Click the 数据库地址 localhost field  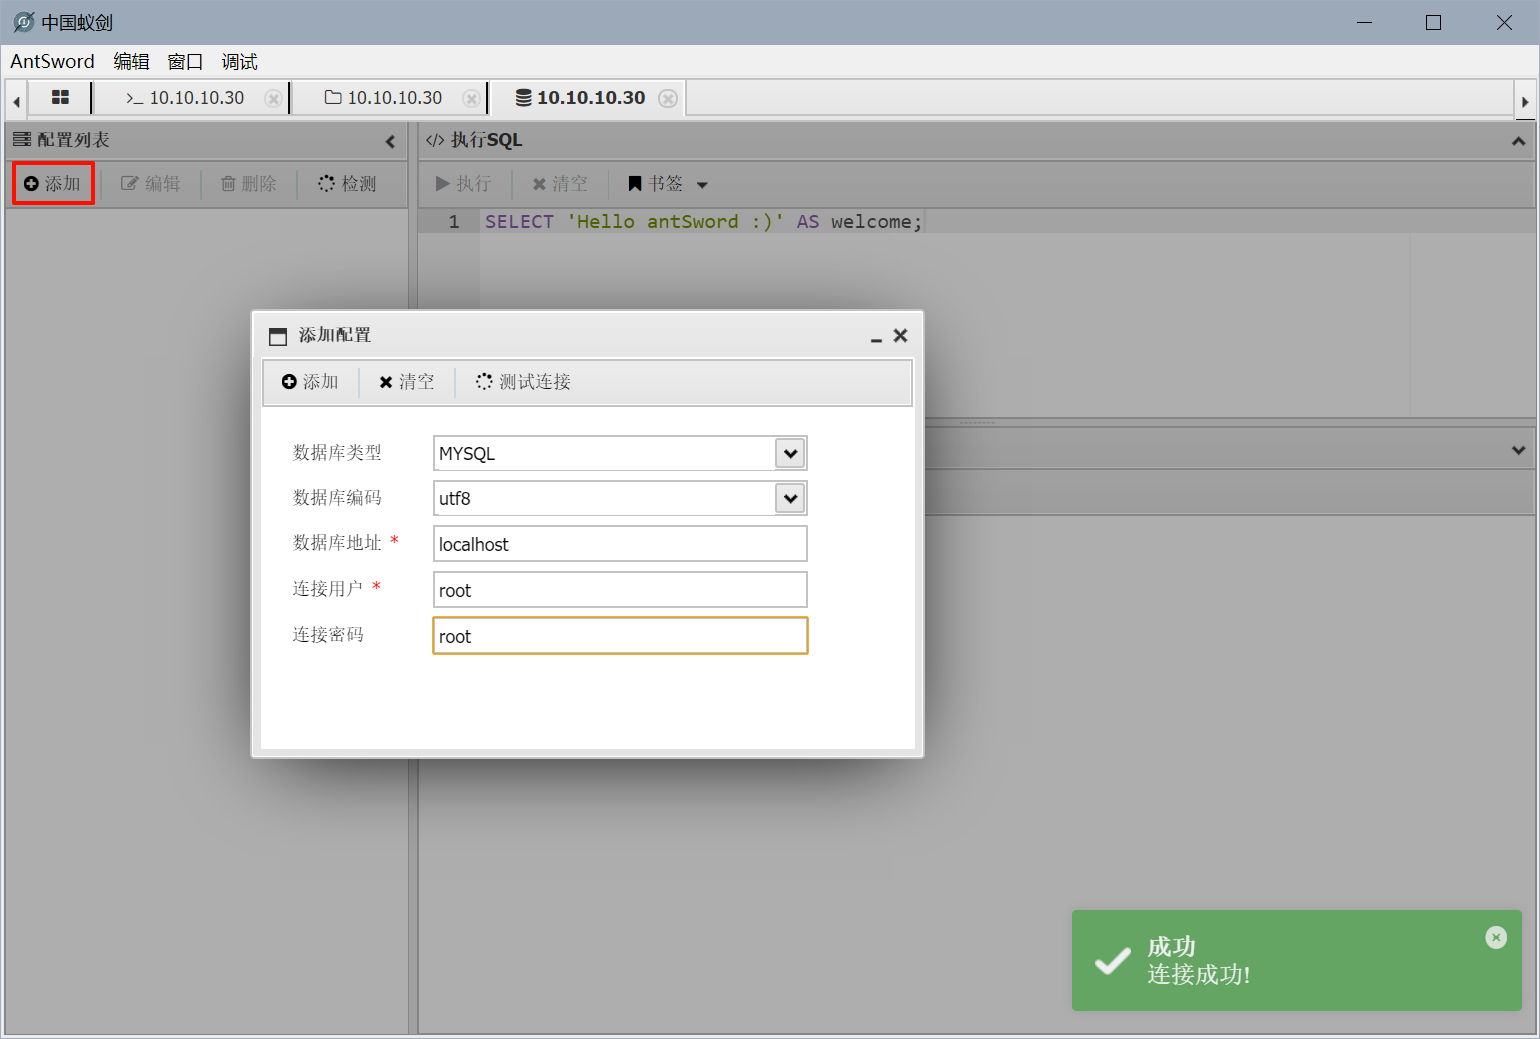(619, 545)
